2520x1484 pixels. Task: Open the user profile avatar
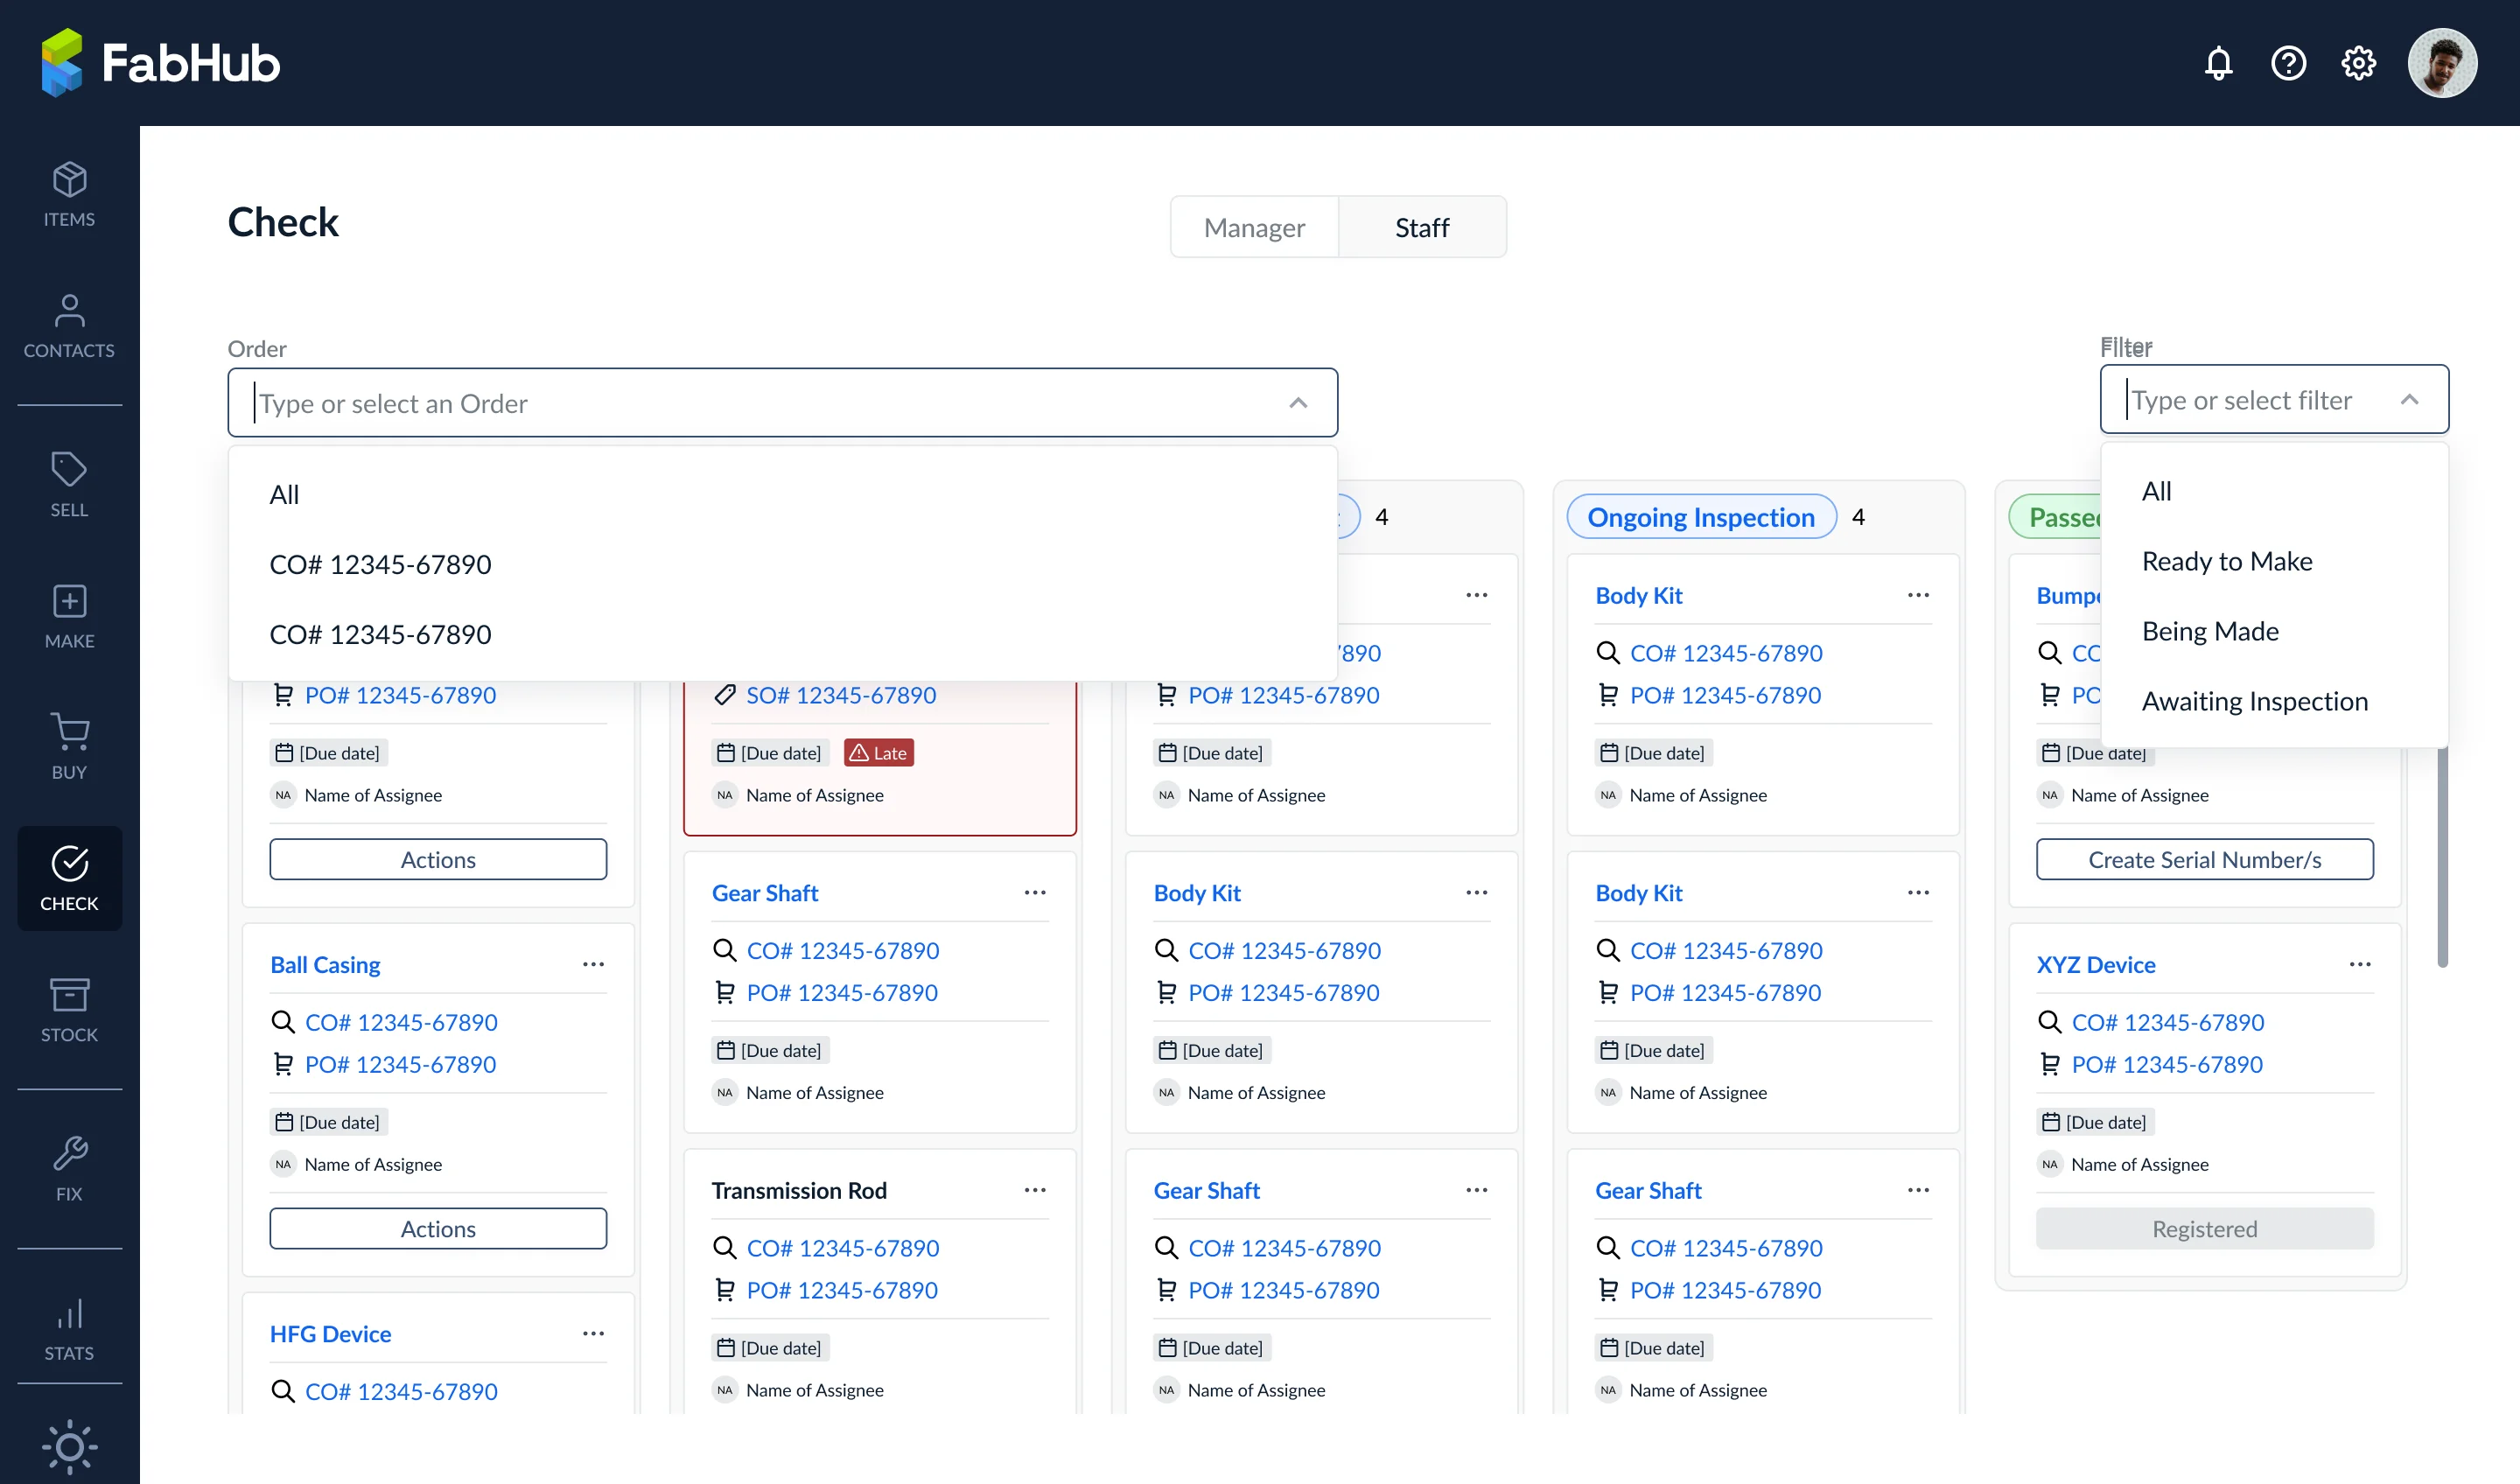[x=2442, y=63]
